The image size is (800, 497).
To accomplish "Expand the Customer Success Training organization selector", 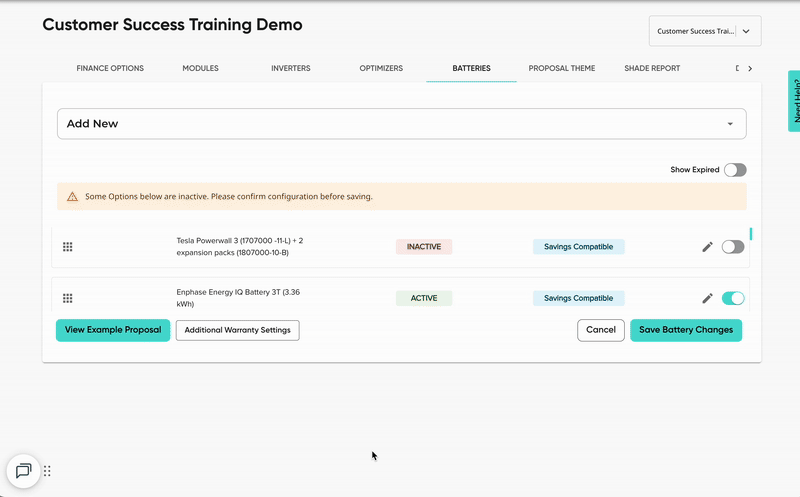I will pos(704,31).
